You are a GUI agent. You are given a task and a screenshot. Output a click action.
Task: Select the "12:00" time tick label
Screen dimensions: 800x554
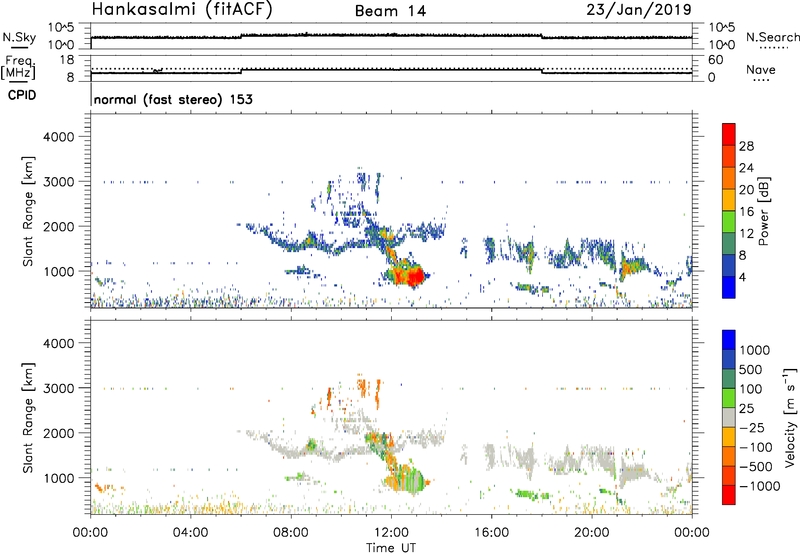pyautogui.click(x=391, y=533)
